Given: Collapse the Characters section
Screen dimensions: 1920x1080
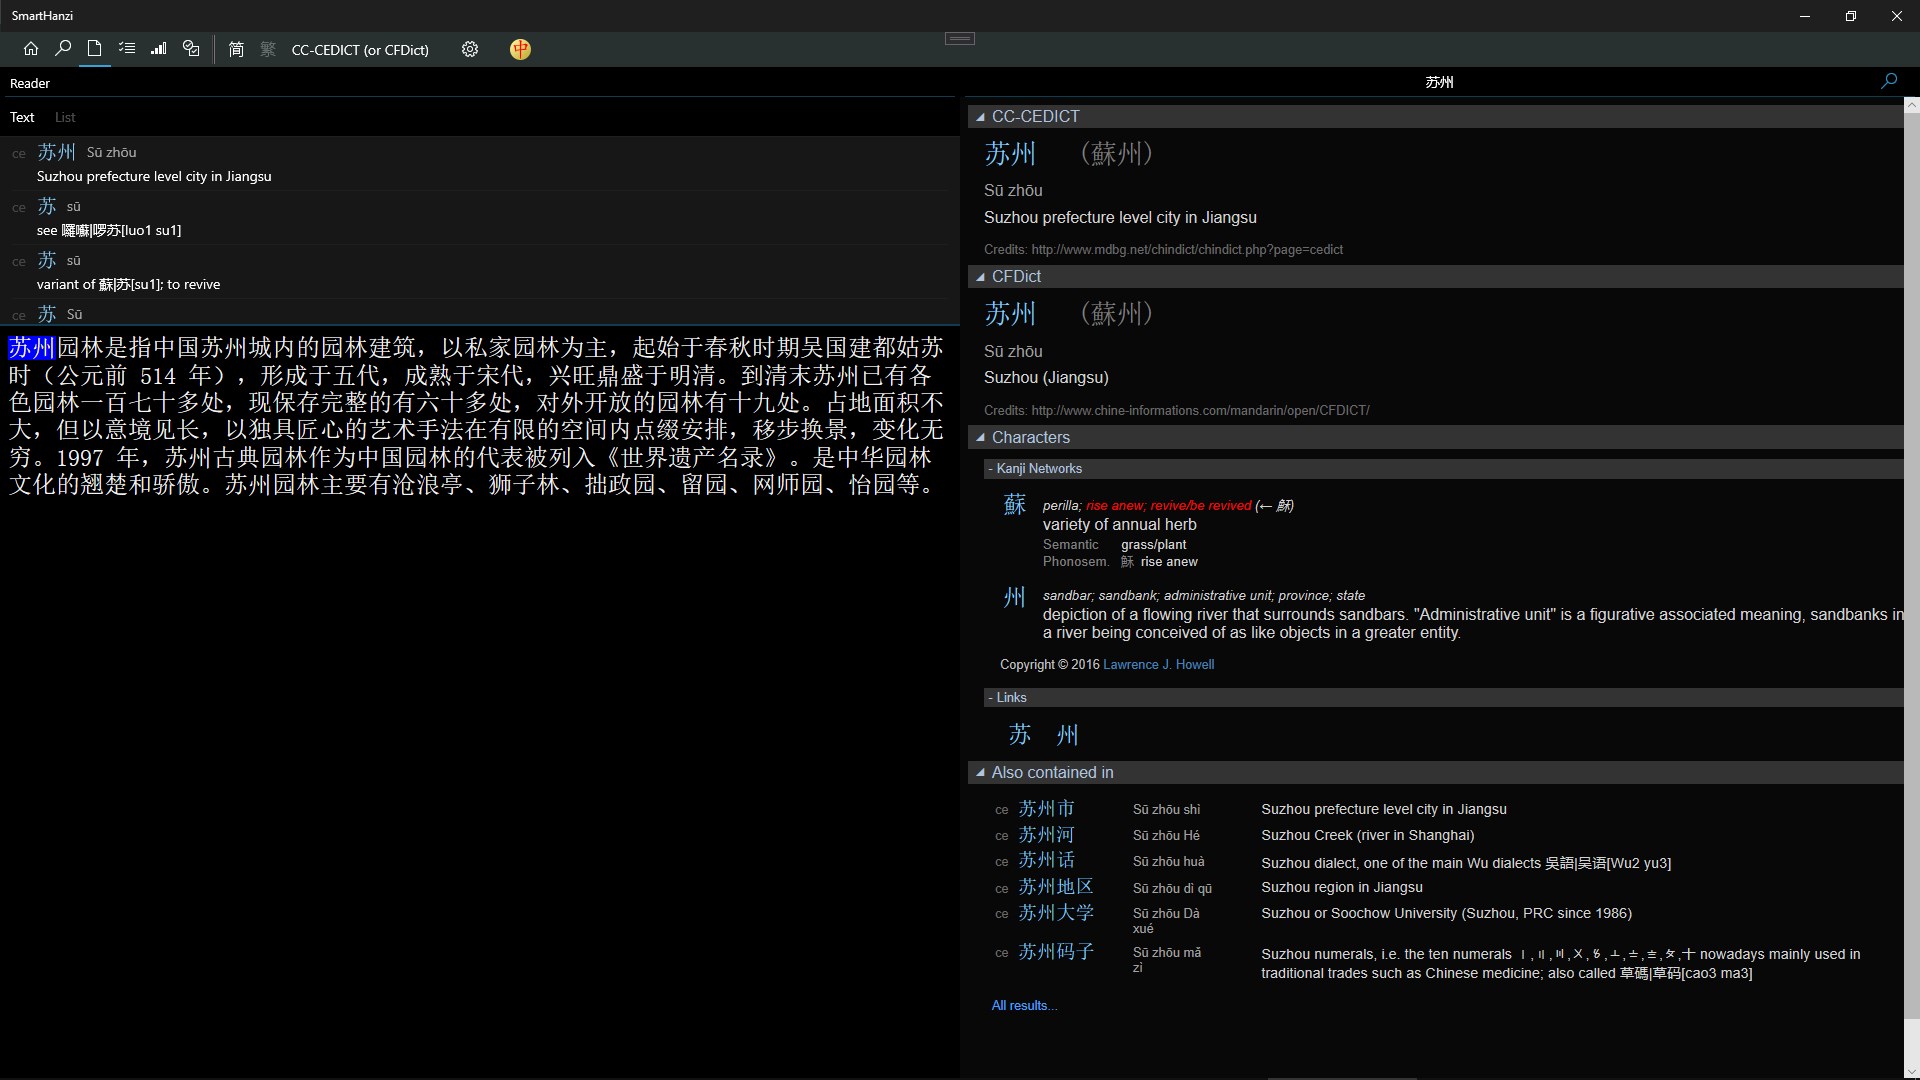Looking at the screenshot, I should [x=981, y=438].
